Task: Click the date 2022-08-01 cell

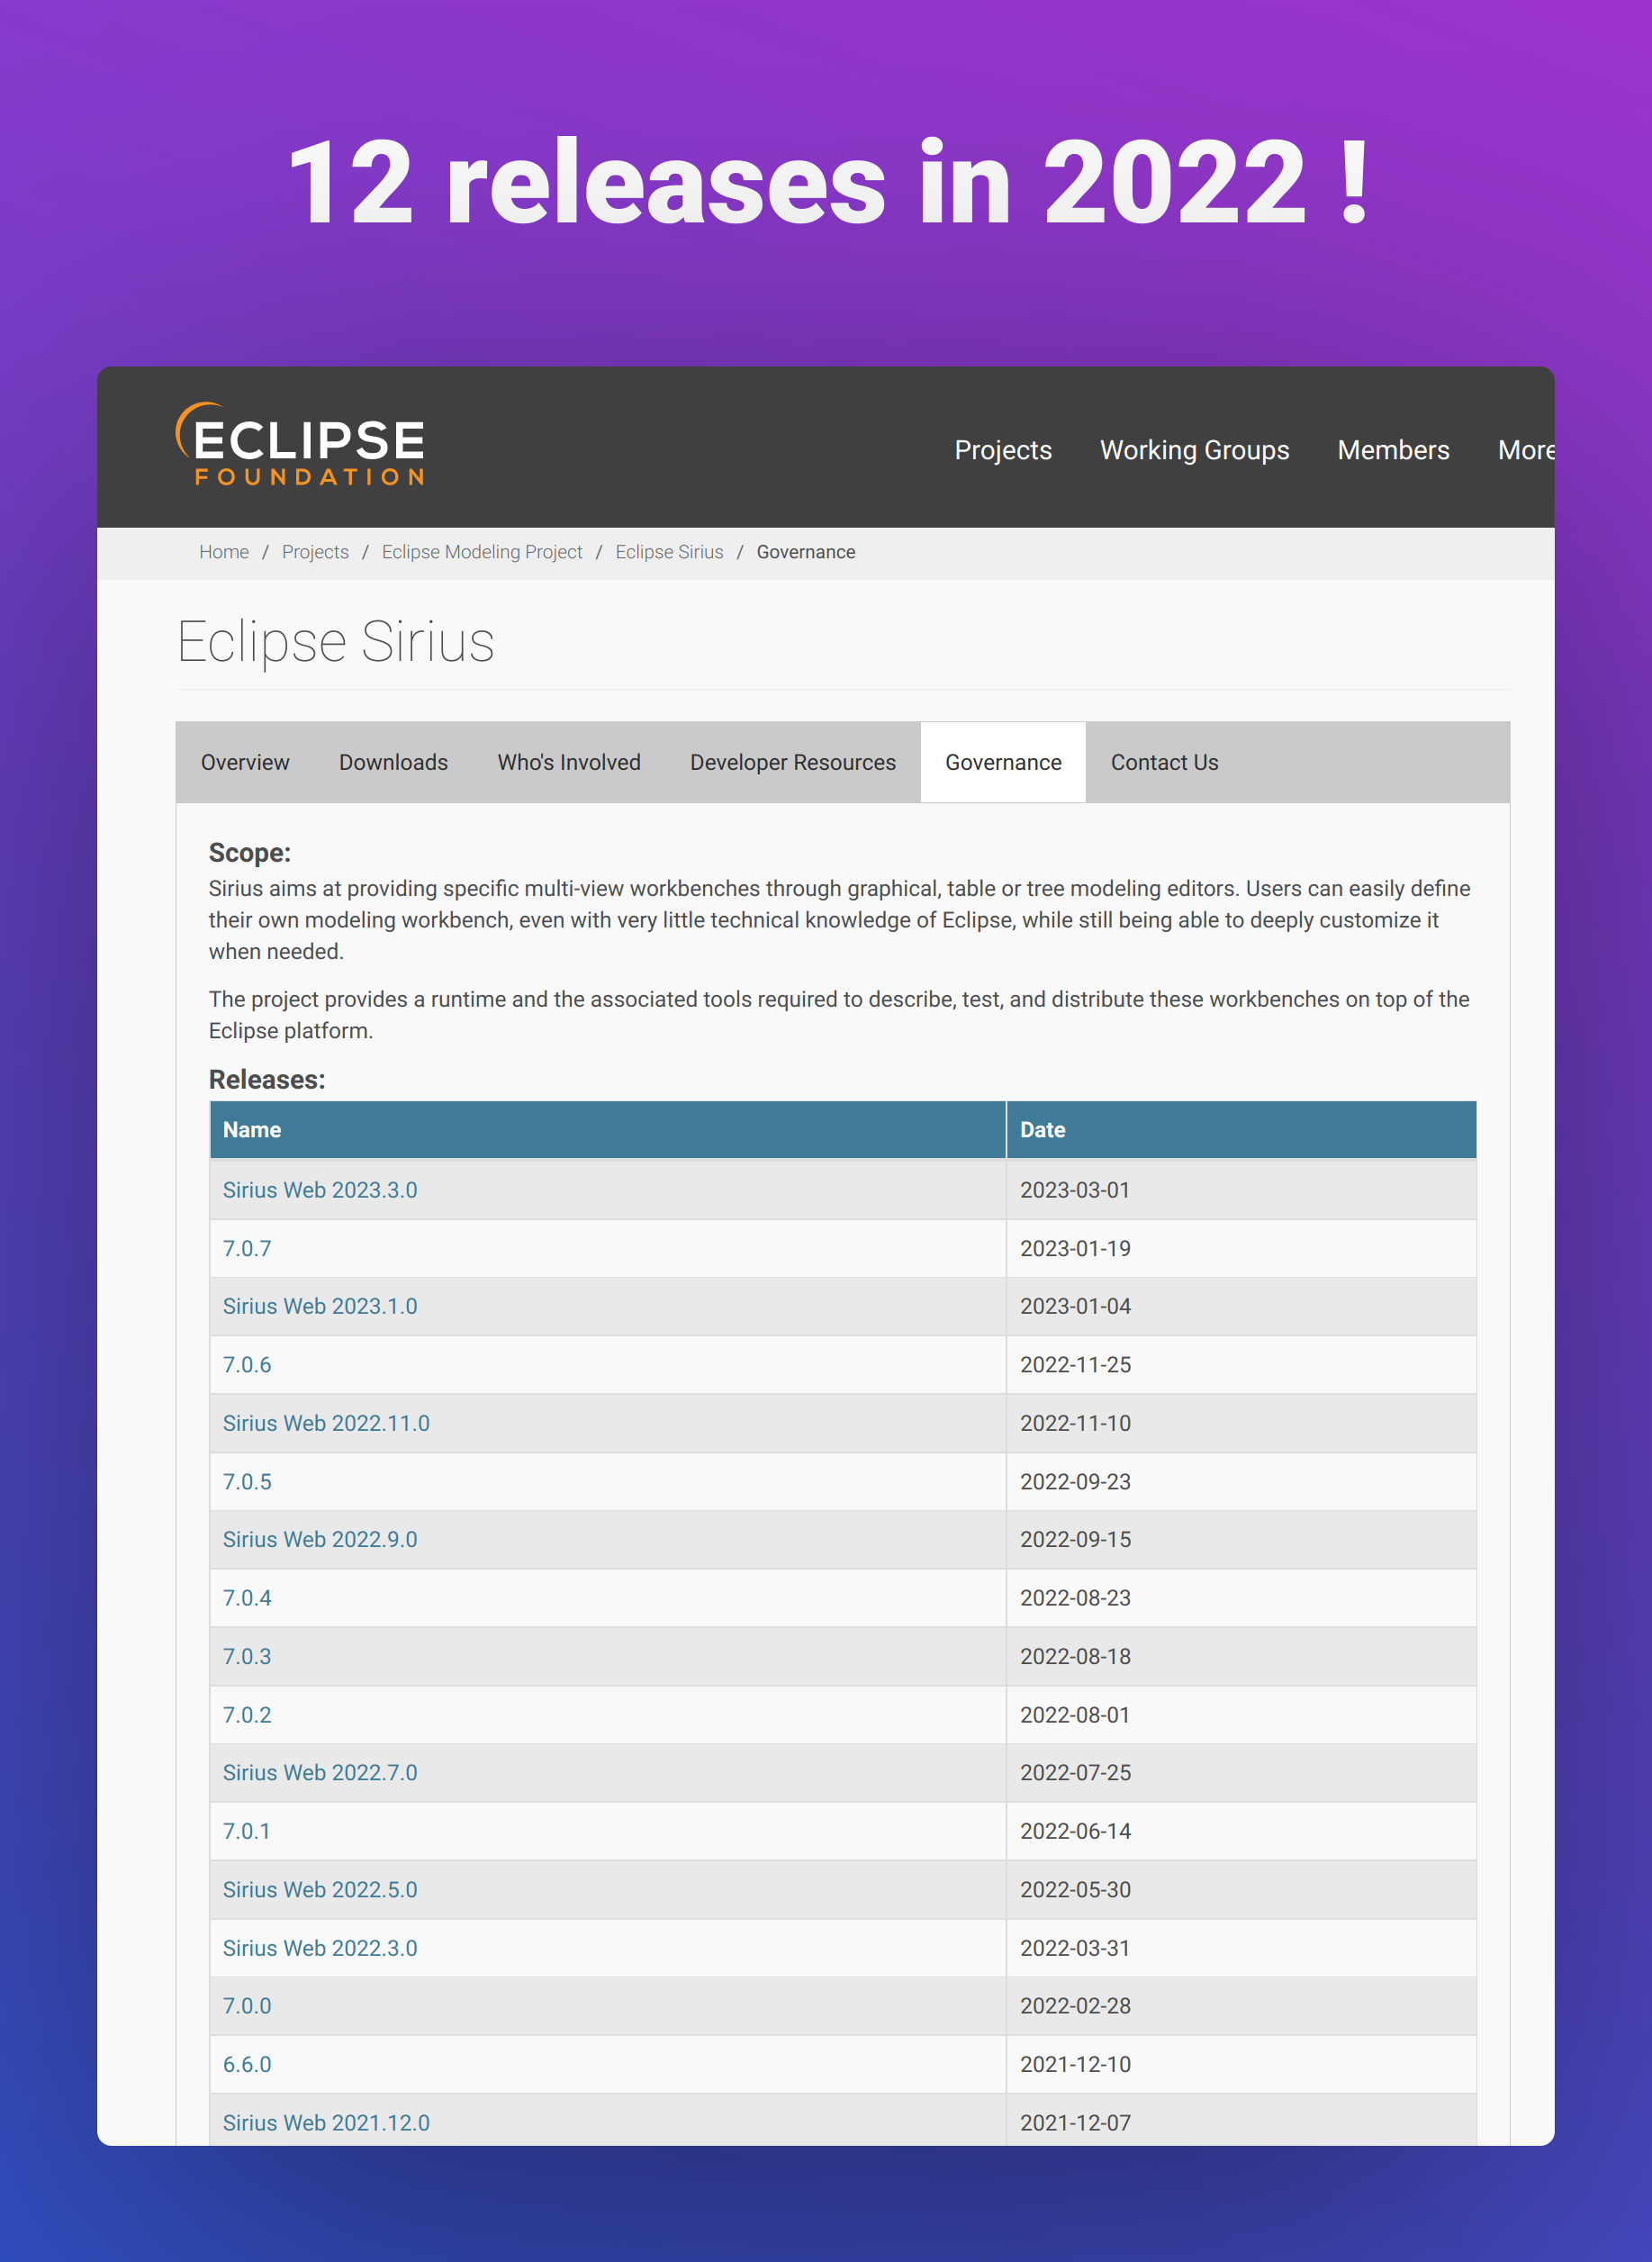Action: click(x=1241, y=1714)
